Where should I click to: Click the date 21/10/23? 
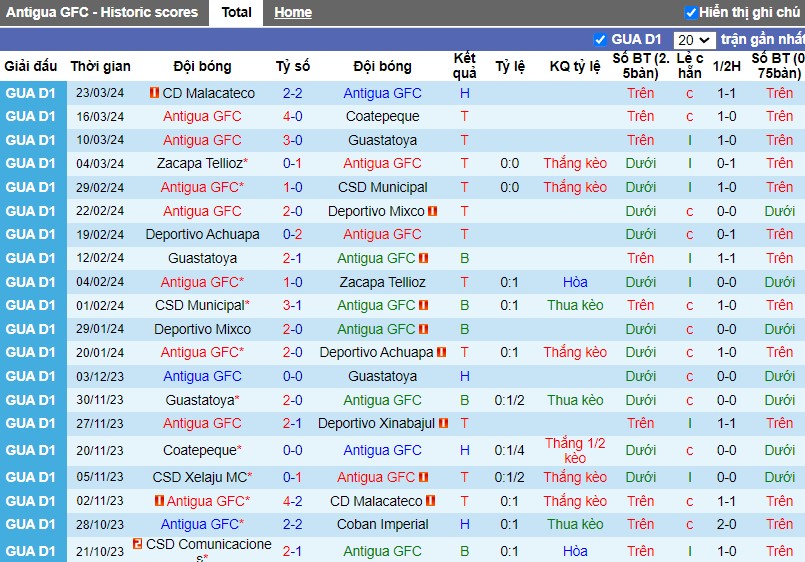(x=100, y=551)
